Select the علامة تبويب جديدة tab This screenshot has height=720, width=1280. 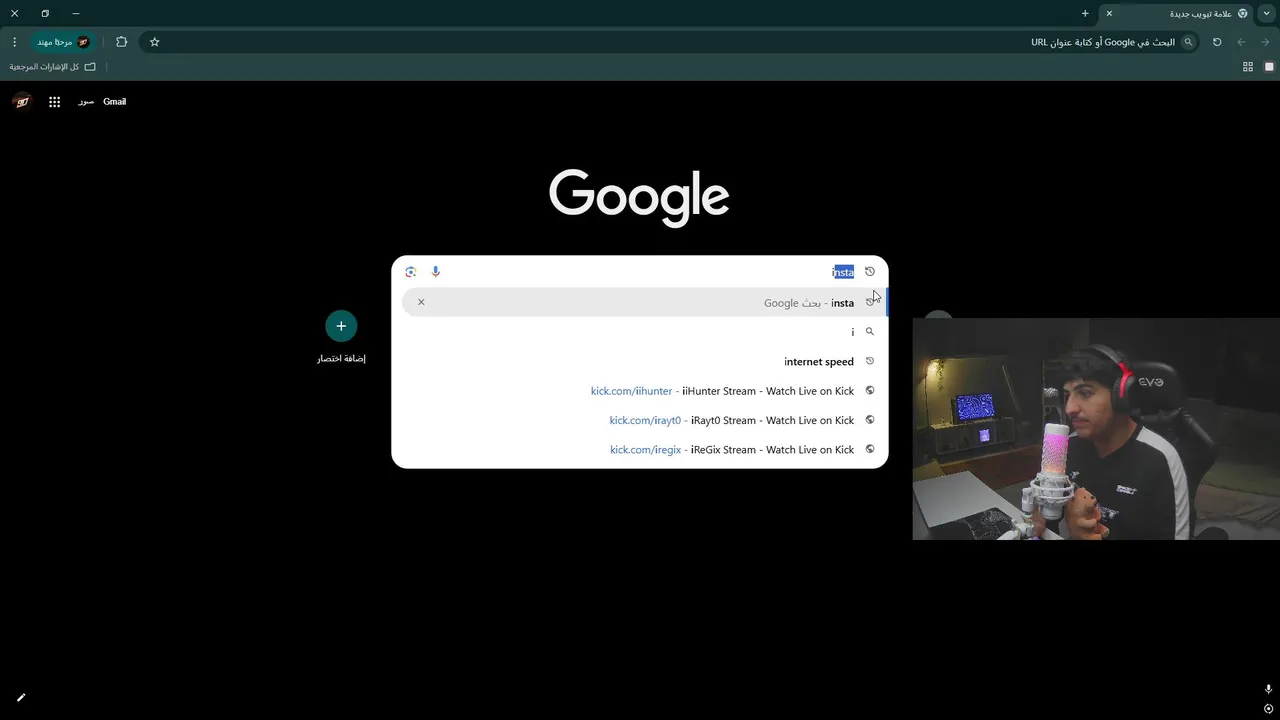coord(1176,13)
